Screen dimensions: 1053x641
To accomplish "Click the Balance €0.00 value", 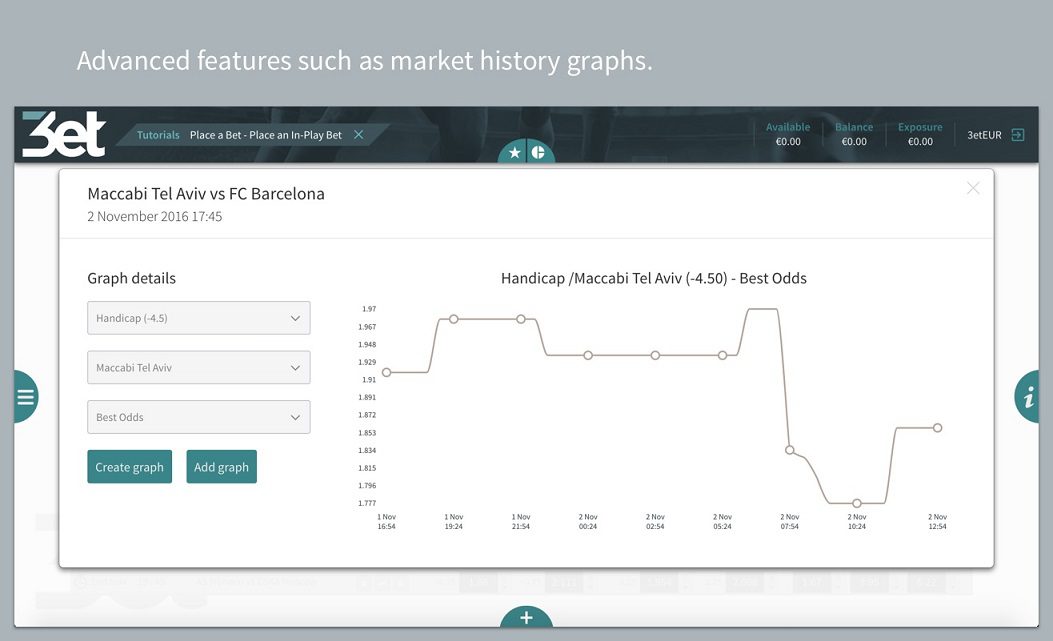I will coord(854,142).
